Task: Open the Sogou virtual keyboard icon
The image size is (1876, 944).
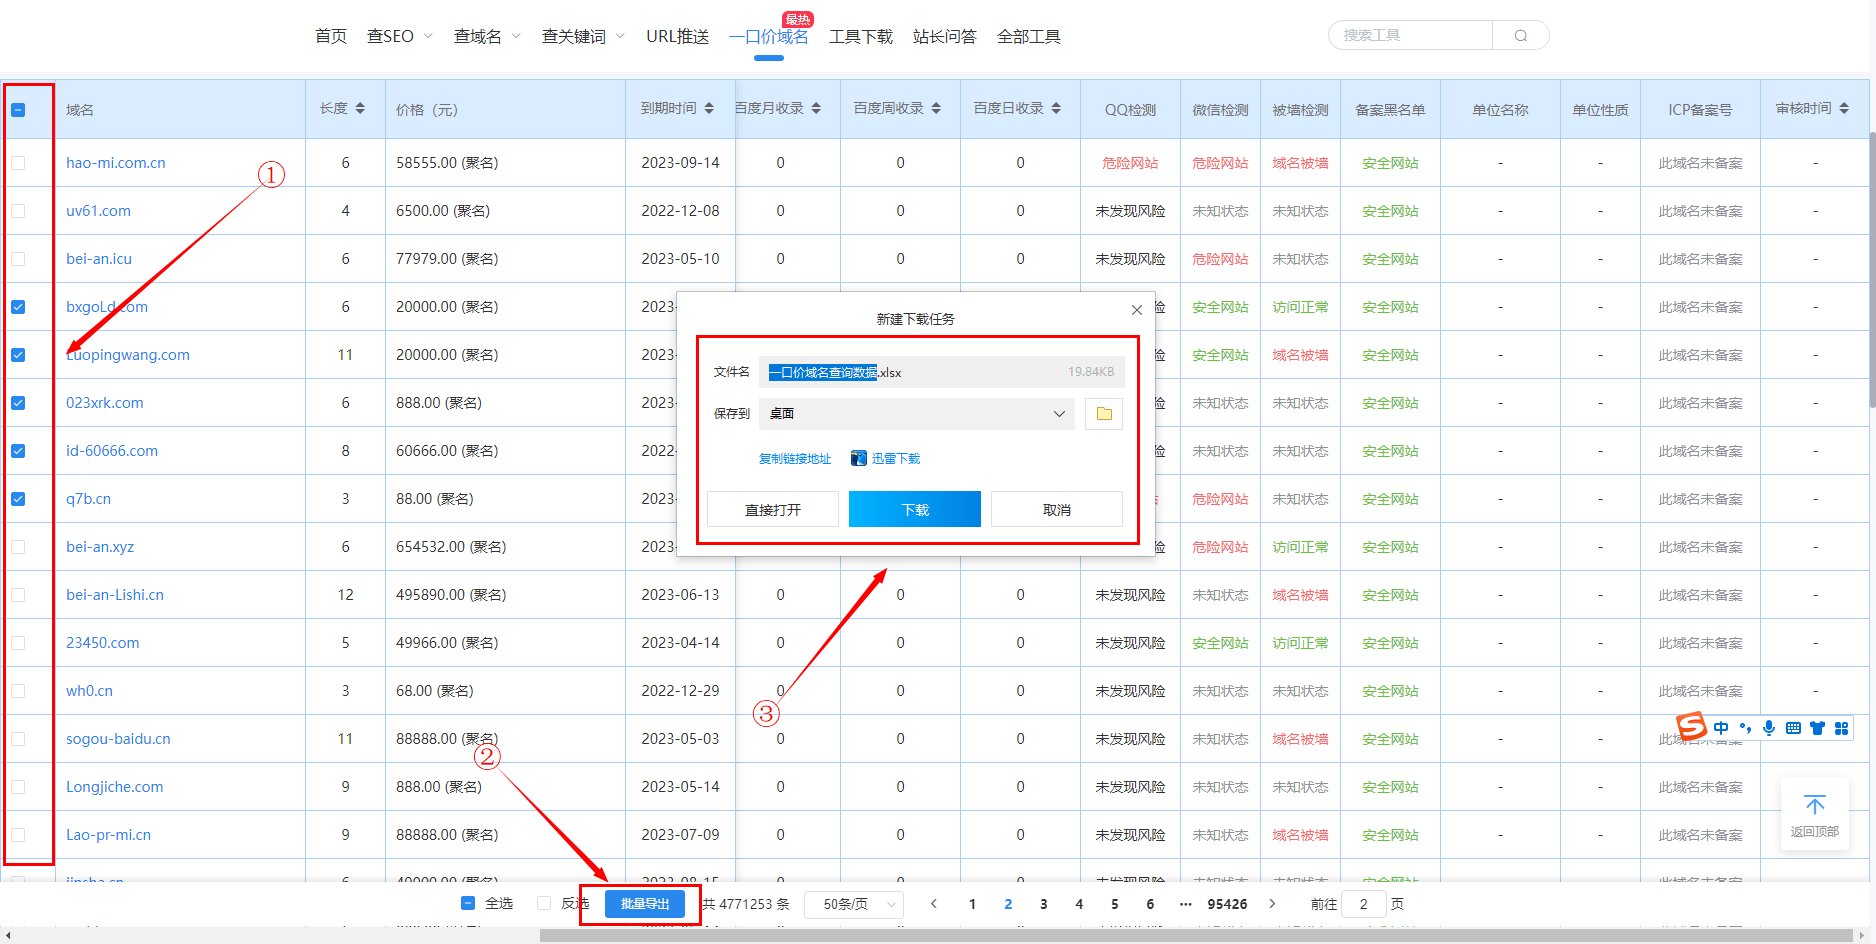Action: tap(1793, 728)
